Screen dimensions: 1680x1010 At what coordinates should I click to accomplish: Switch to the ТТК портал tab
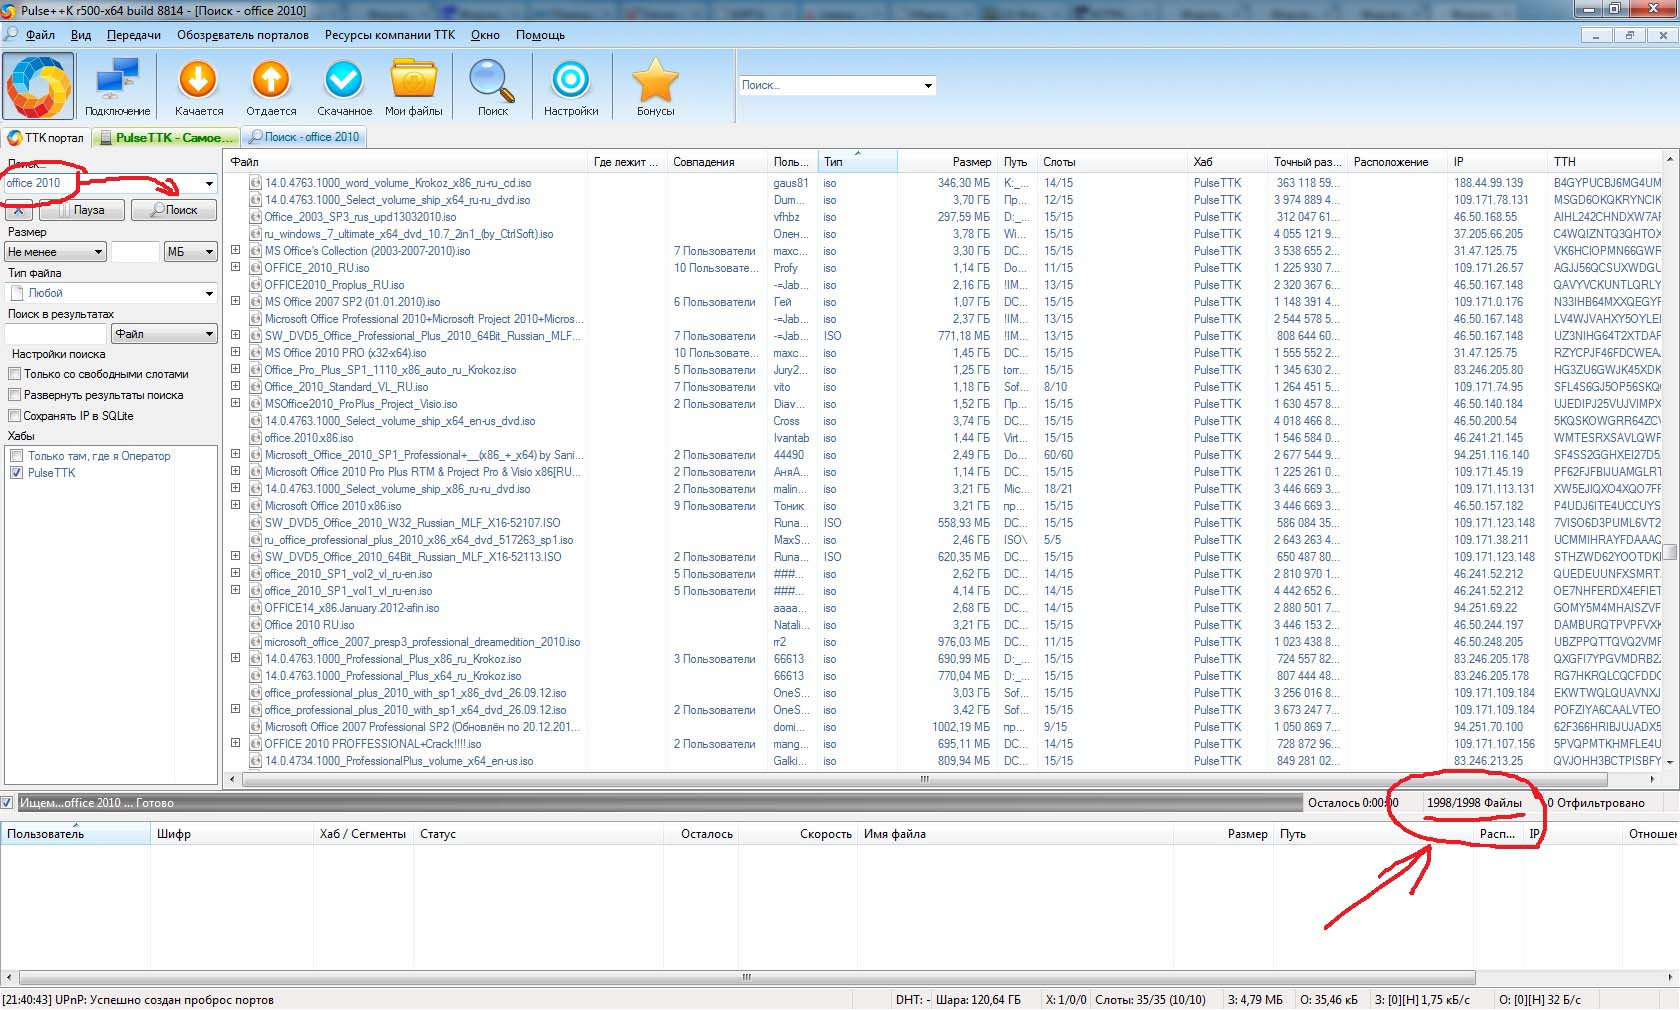point(46,138)
